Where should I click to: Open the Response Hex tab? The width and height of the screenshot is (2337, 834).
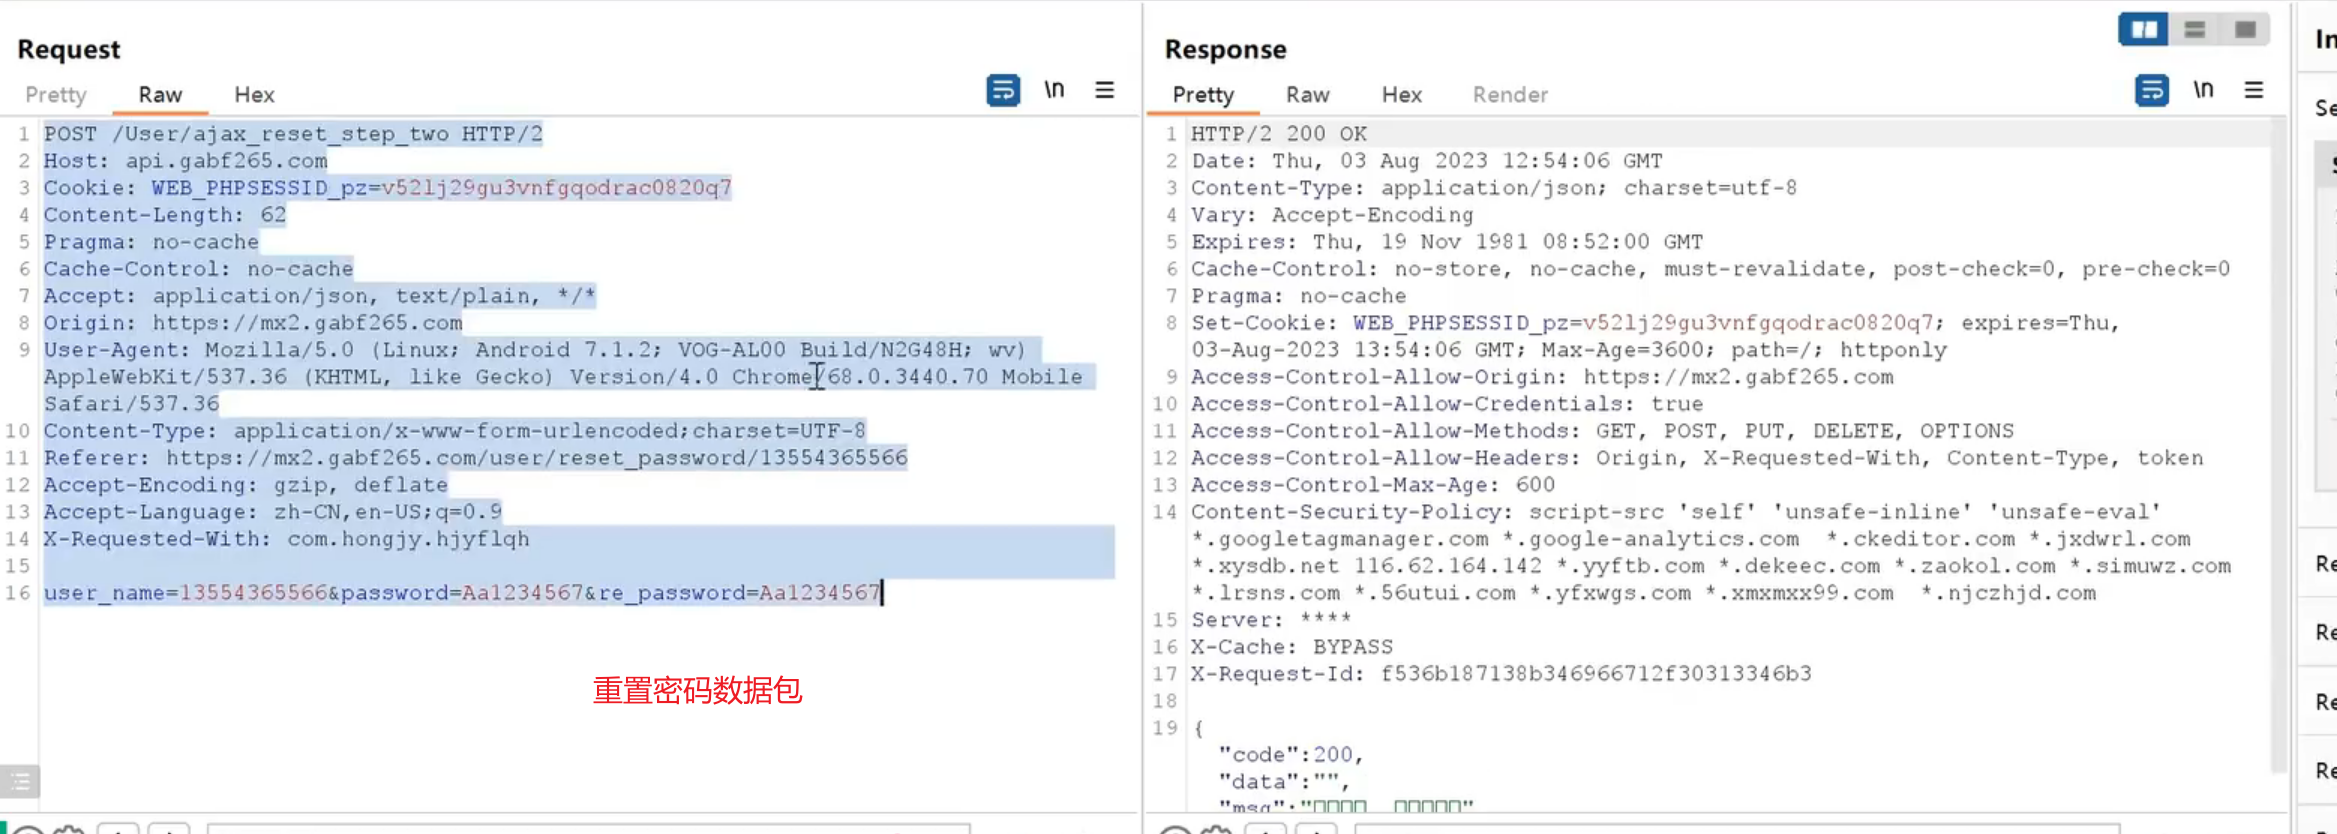click(x=1401, y=95)
